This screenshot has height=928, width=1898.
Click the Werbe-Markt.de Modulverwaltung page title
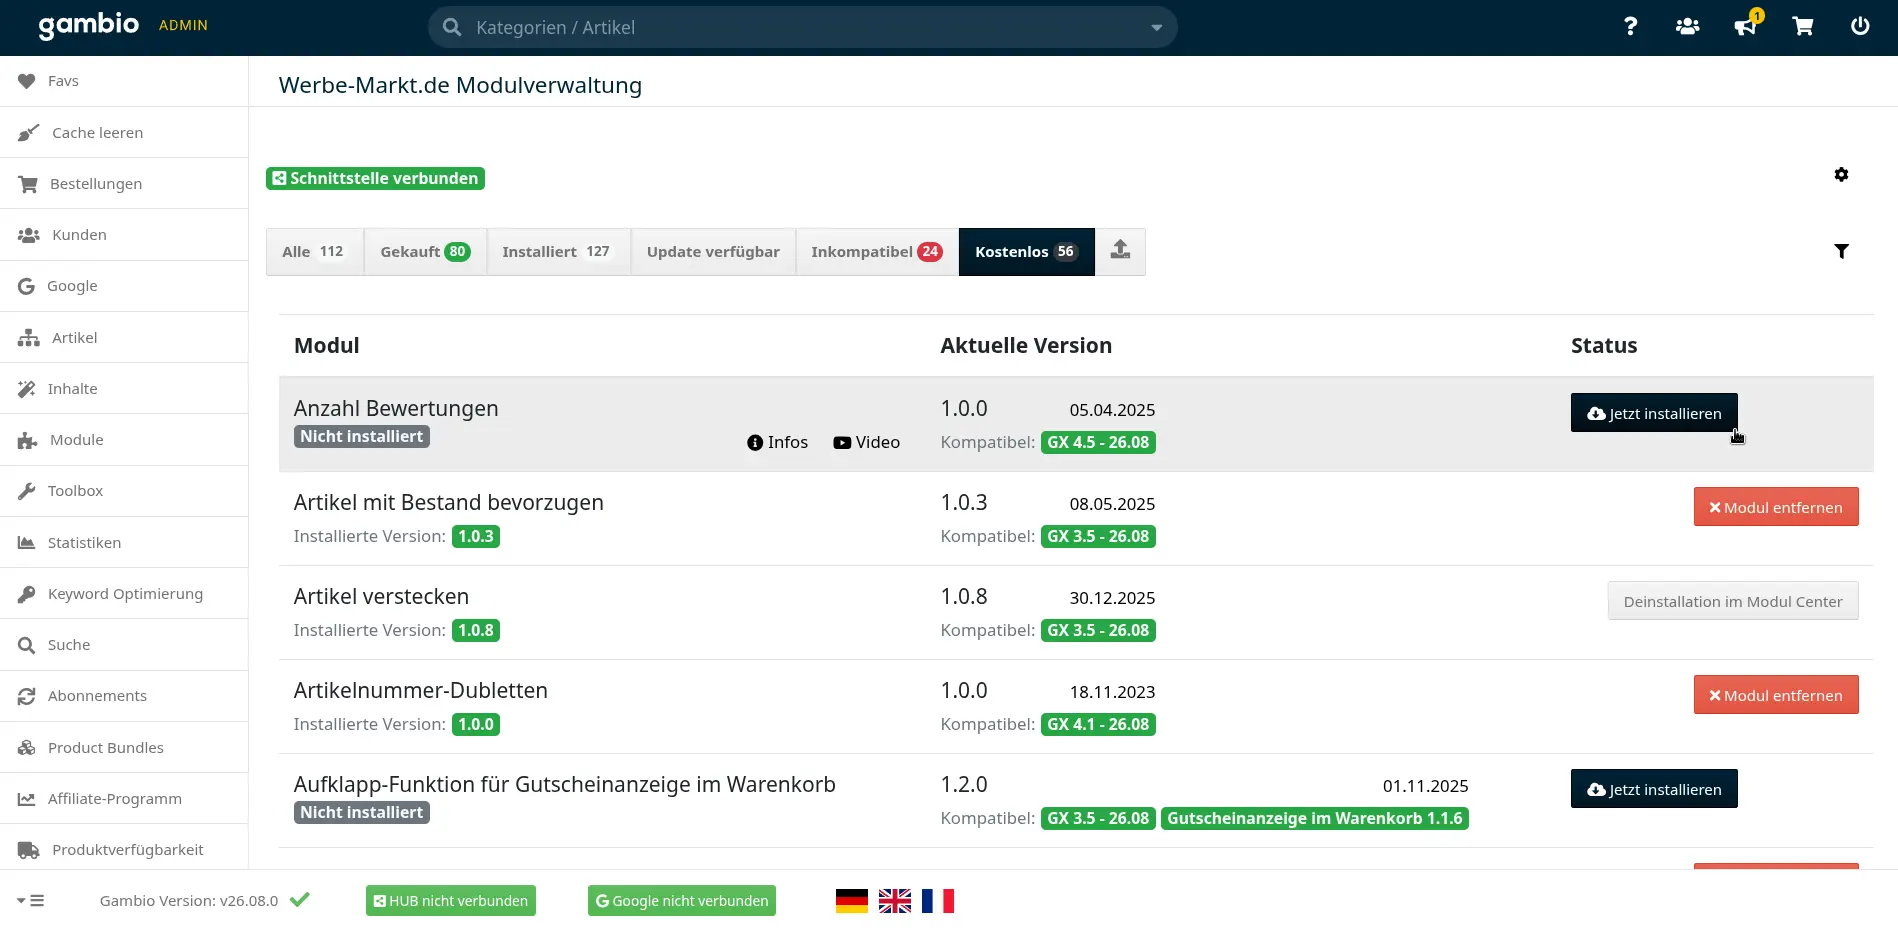coord(460,85)
